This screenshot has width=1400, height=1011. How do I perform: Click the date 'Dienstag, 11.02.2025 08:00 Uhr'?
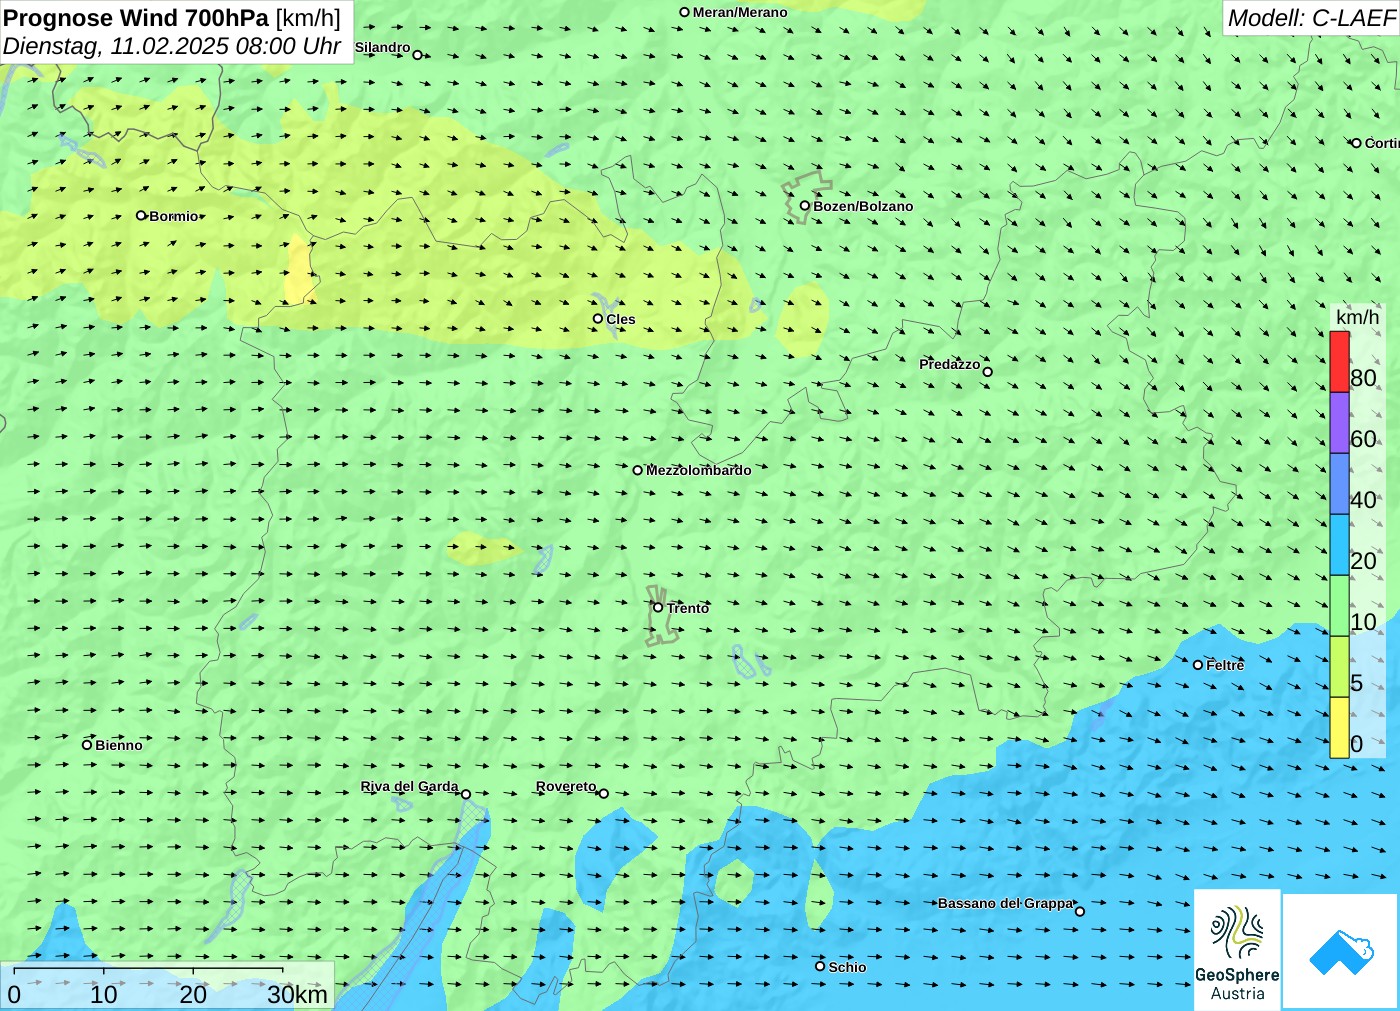pyautogui.click(x=172, y=46)
